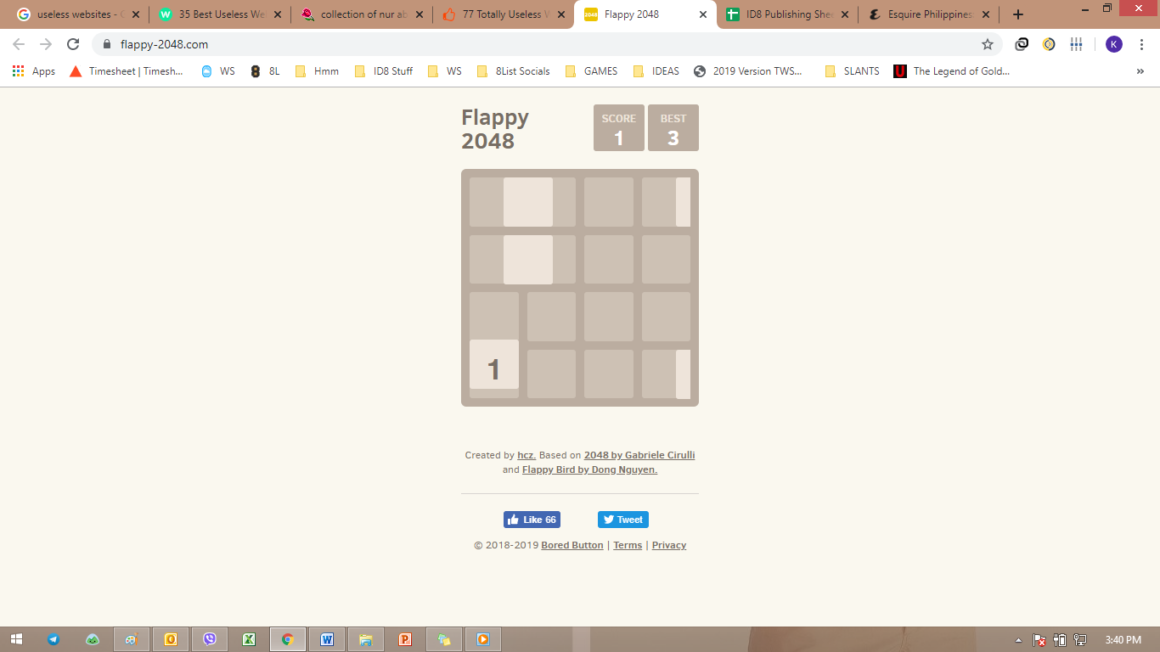Screen dimensions: 1160x652
Task: Show hidden system tray icons
Action: tap(1019, 640)
